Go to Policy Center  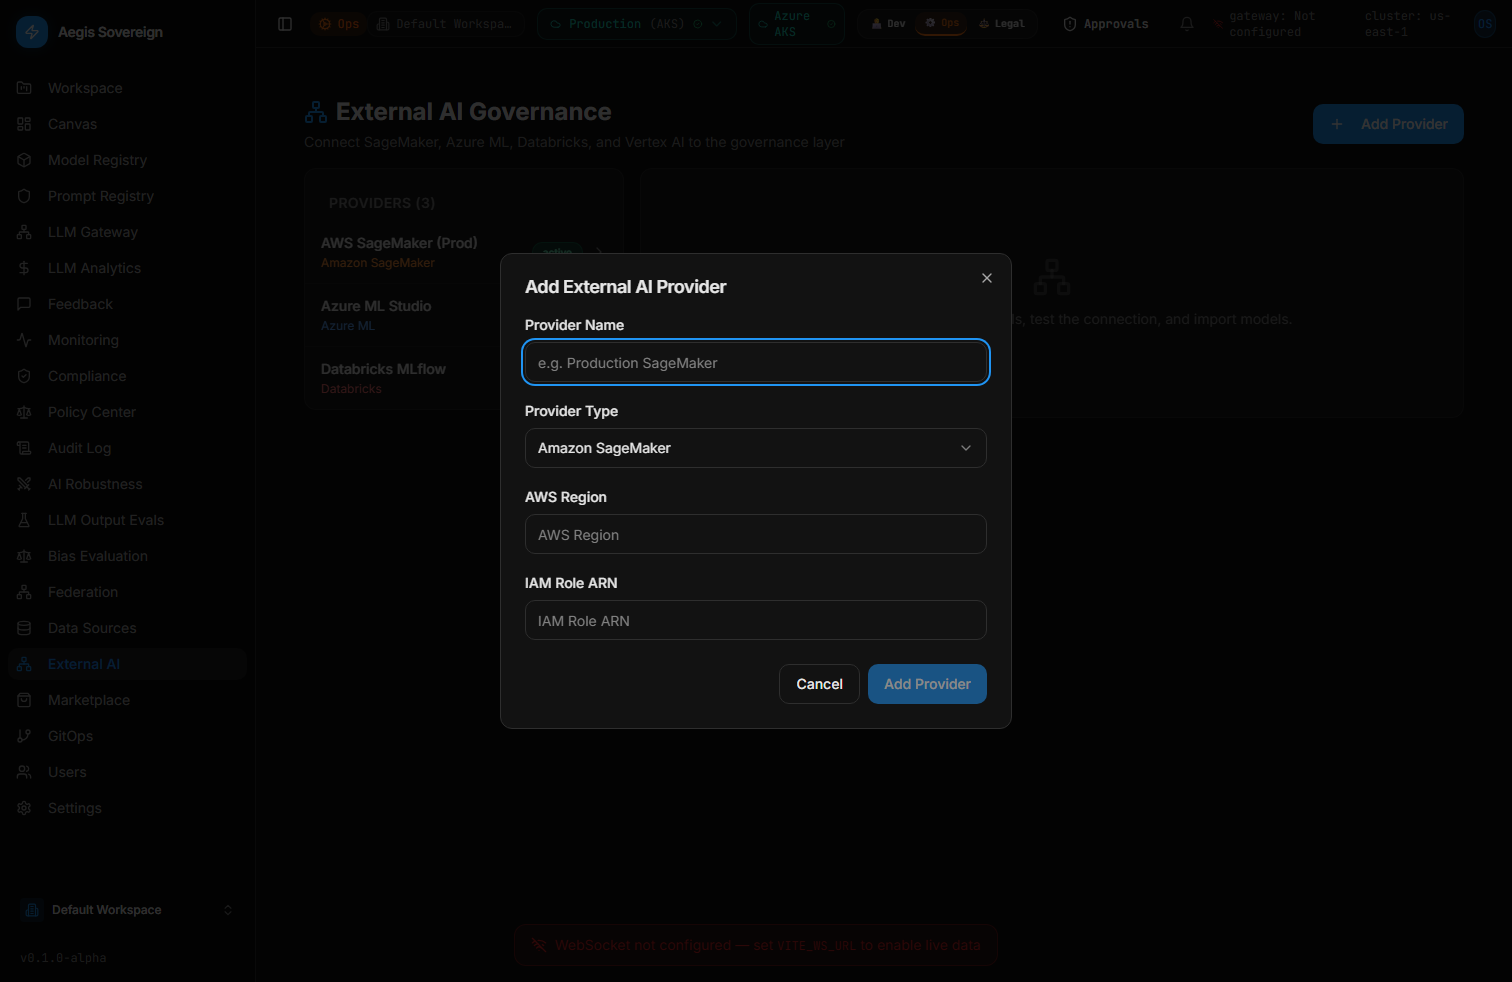tap(92, 412)
